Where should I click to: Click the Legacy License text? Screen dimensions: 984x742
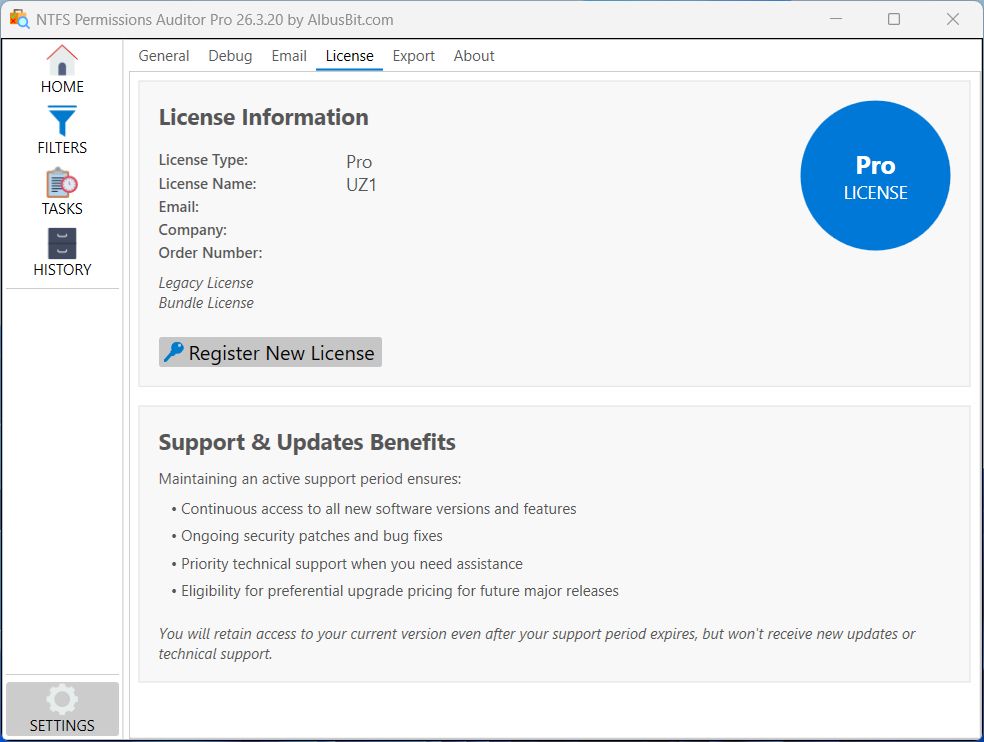[x=206, y=283]
